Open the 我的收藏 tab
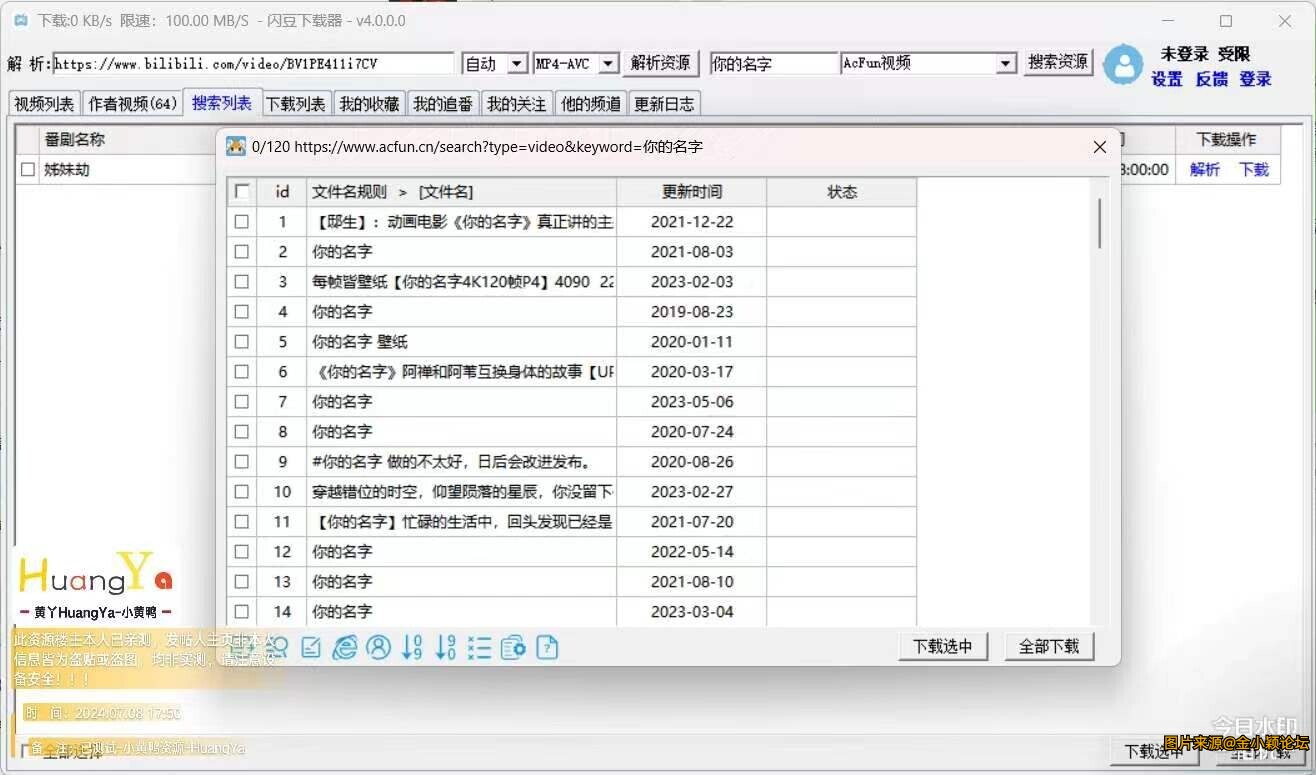This screenshot has height=775, width=1316. click(369, 103)
